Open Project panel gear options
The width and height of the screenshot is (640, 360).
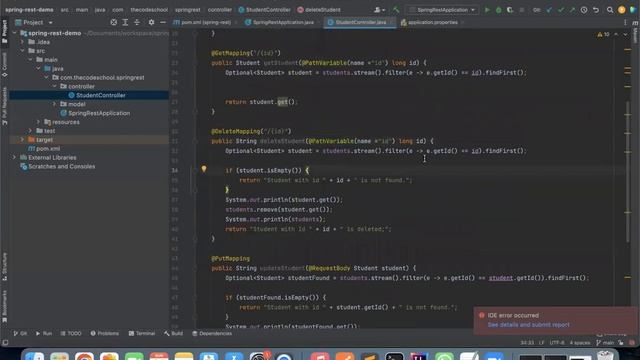click(151, 22)
